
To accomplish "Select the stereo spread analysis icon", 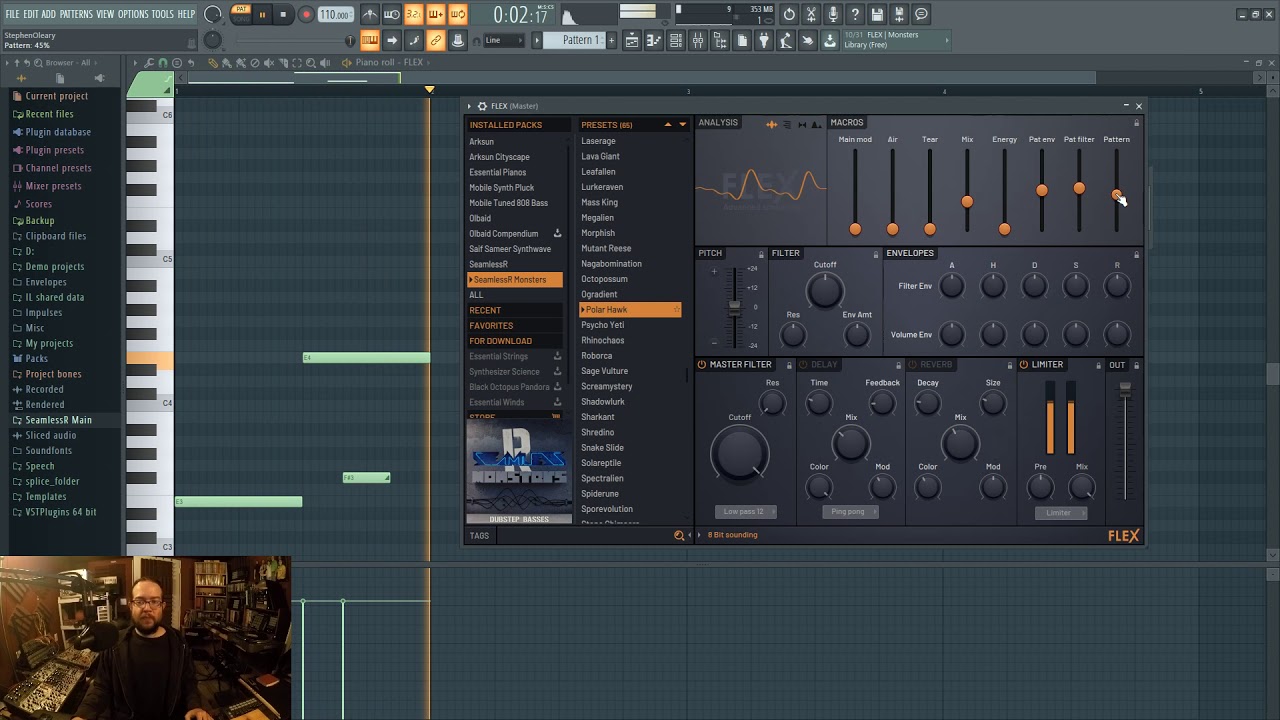I will [801, 124].
